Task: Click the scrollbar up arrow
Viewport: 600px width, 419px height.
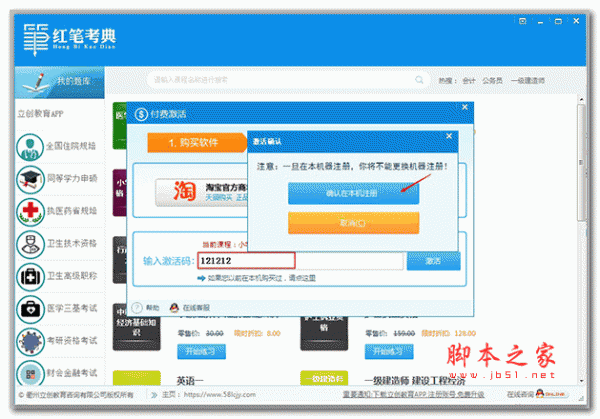Action: 581,99
